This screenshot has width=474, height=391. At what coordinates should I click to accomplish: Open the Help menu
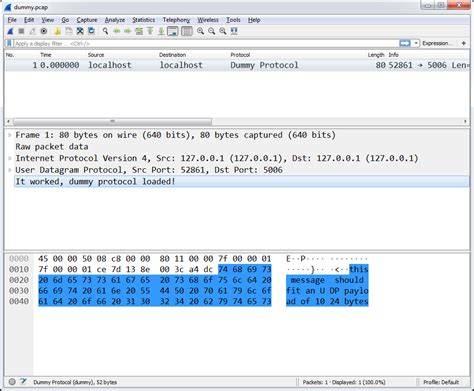[254, 20]
